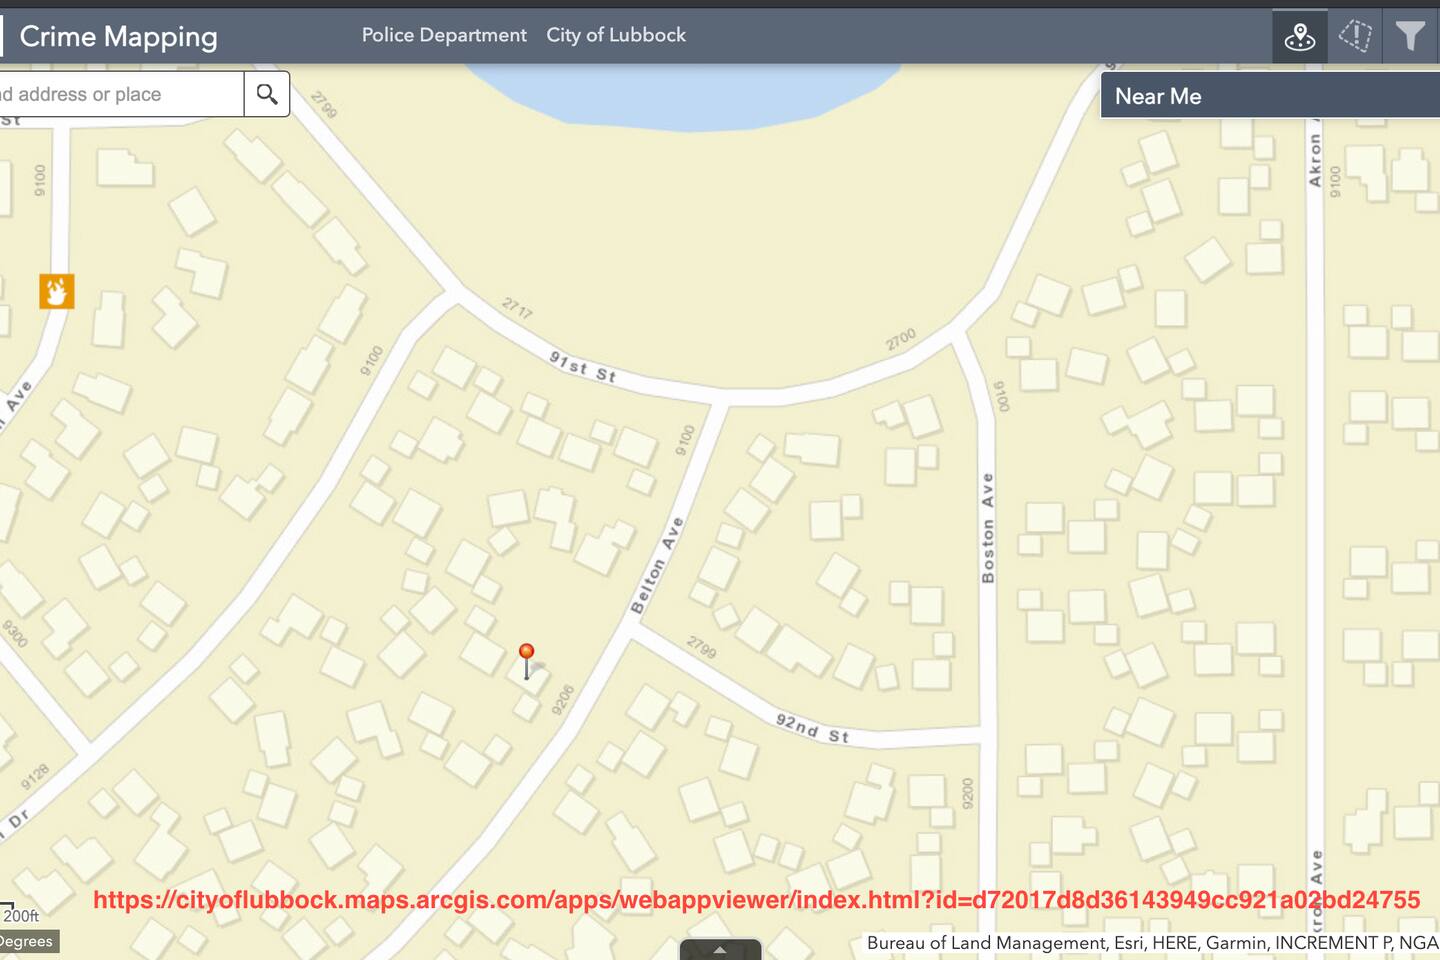This screenshot has width=1440, height=960.
Task: Select the orange fire incident marker
Action: click(57, 291)
